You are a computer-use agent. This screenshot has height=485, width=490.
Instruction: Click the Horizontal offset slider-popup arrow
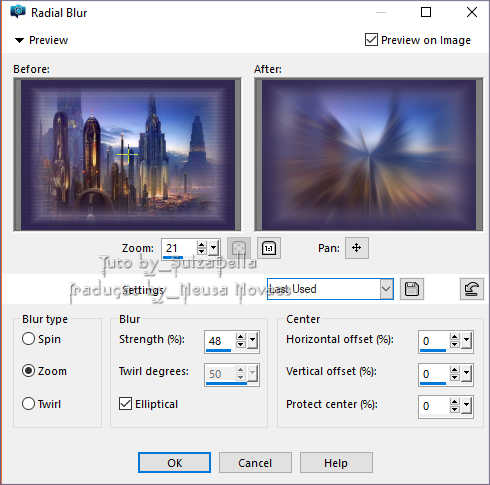coord(466,340)
